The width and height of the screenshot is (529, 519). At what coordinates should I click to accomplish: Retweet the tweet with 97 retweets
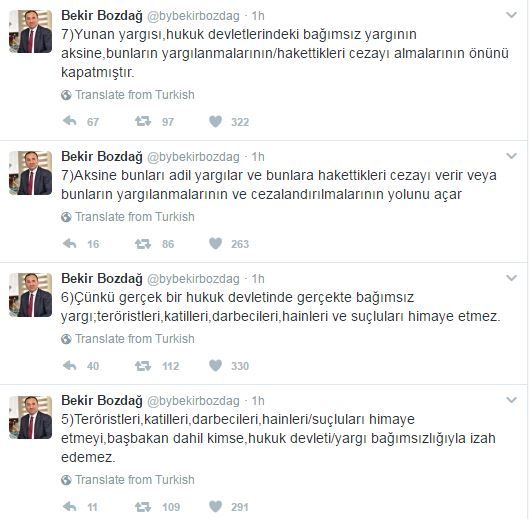(143, 121)
